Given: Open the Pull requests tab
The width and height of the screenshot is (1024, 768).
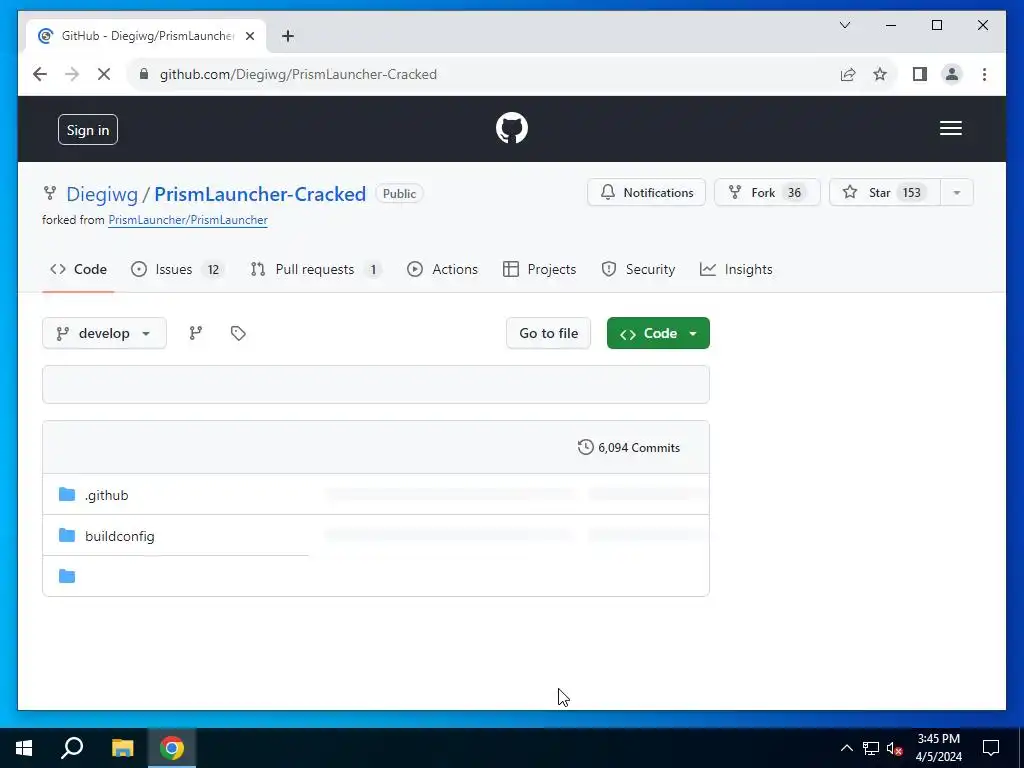Looking at the screenshot, I should point(315,269).
